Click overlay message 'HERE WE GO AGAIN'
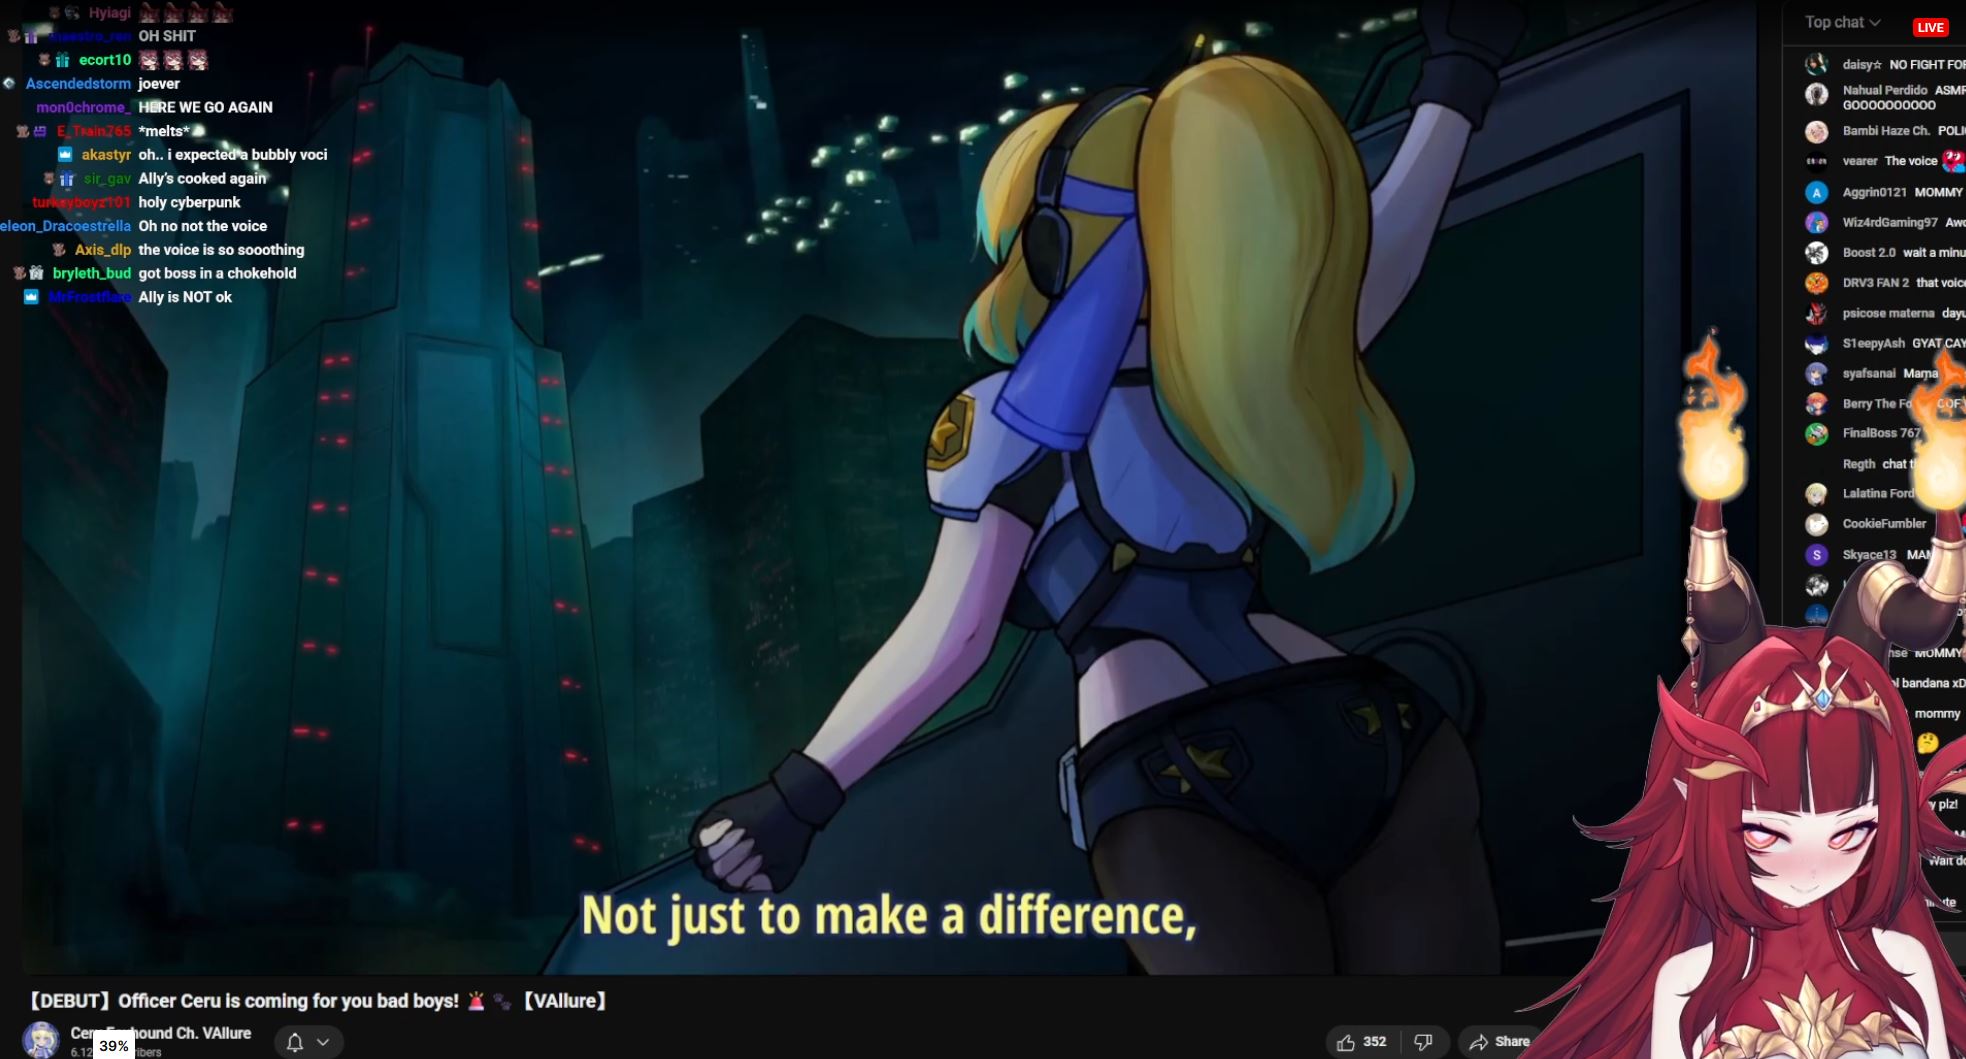Image resolution: width=1966 pixels, height=1059 pixels. [205, 108]
